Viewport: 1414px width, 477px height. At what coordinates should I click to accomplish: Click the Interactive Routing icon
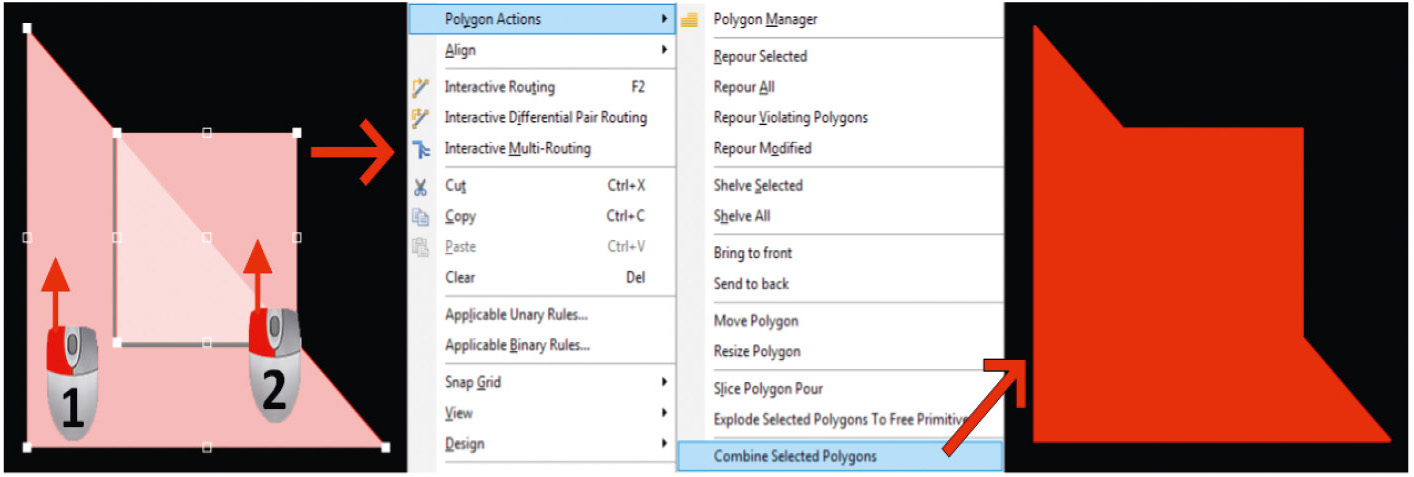pos(420,87)
